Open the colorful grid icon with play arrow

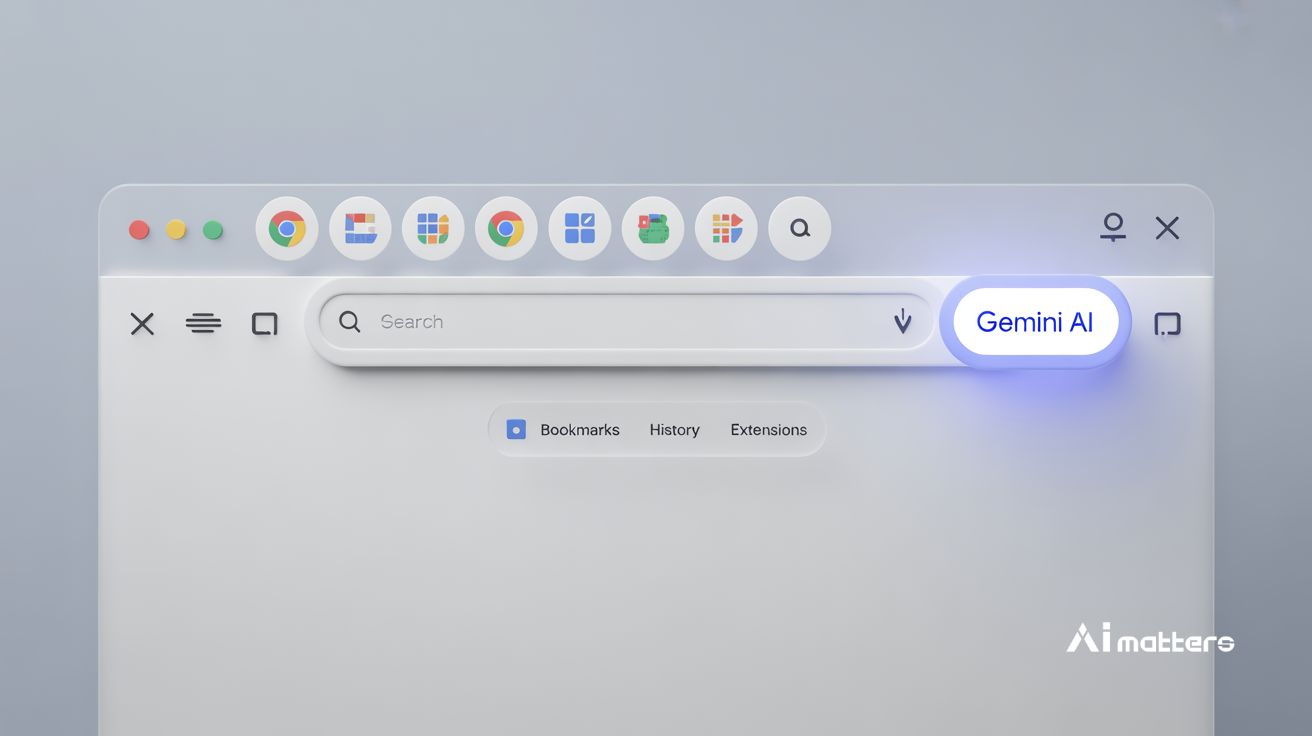pyautogui.click(x=726, y=229)
